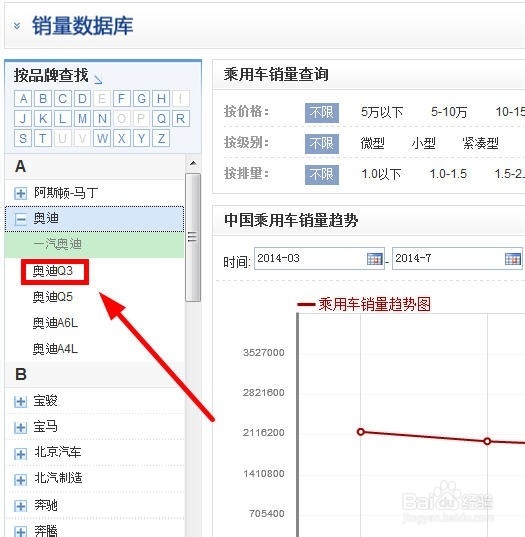
Task: Filter vehicle class by 小型
Action: (423, 143)
